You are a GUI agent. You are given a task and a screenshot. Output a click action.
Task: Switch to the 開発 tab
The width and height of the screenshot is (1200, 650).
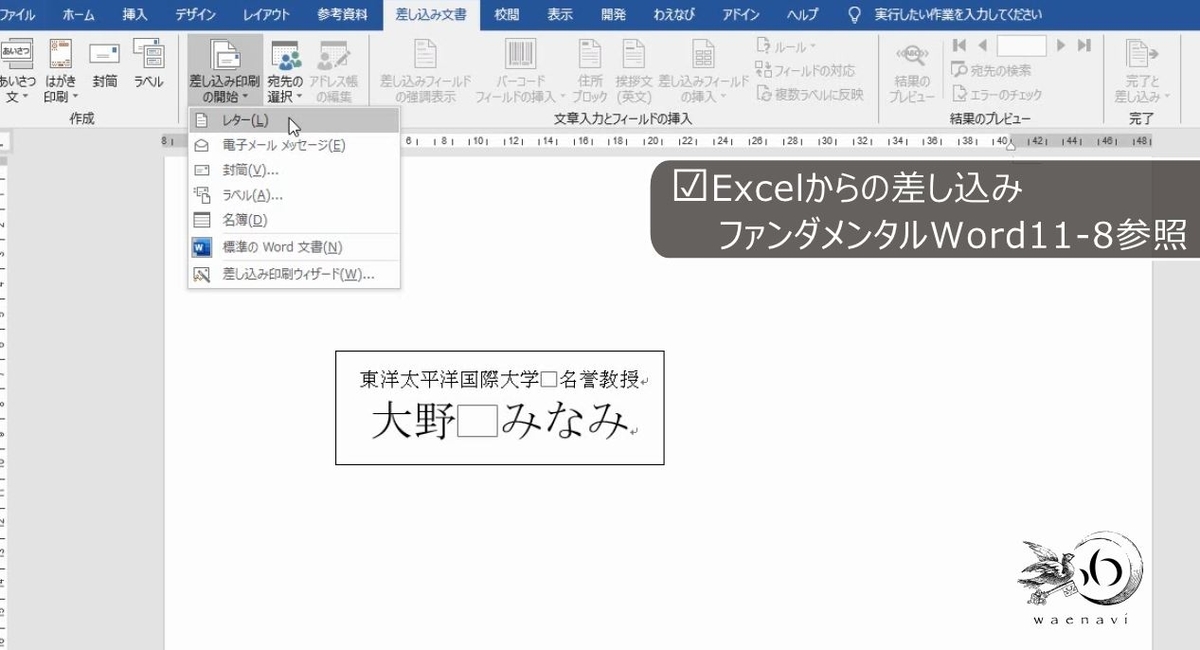(614, 15)
